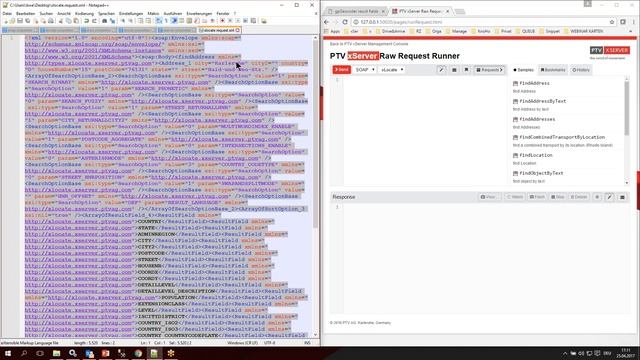This screenshot has height=360, width=640.
Task: Close the PTV xServer Raw Request tab
Action: 447,11
